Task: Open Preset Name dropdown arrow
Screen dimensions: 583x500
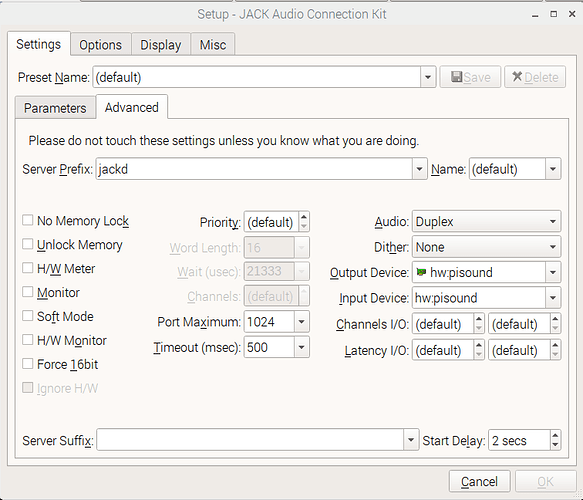Action: pos(428,77)
